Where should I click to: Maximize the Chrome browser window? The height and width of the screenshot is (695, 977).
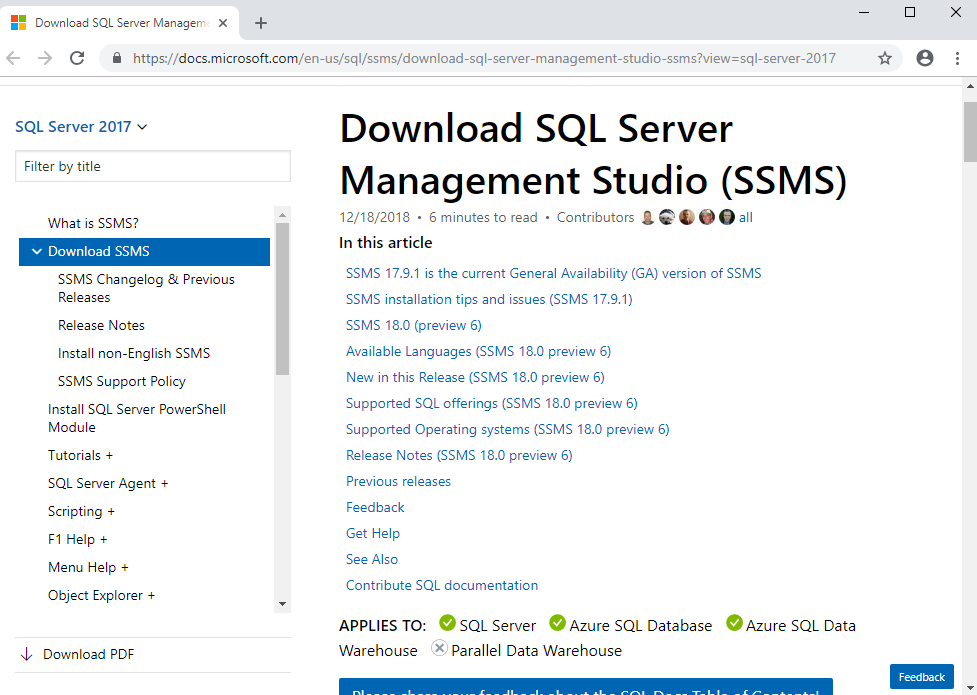pyautogui.click(x=910, y=12)
